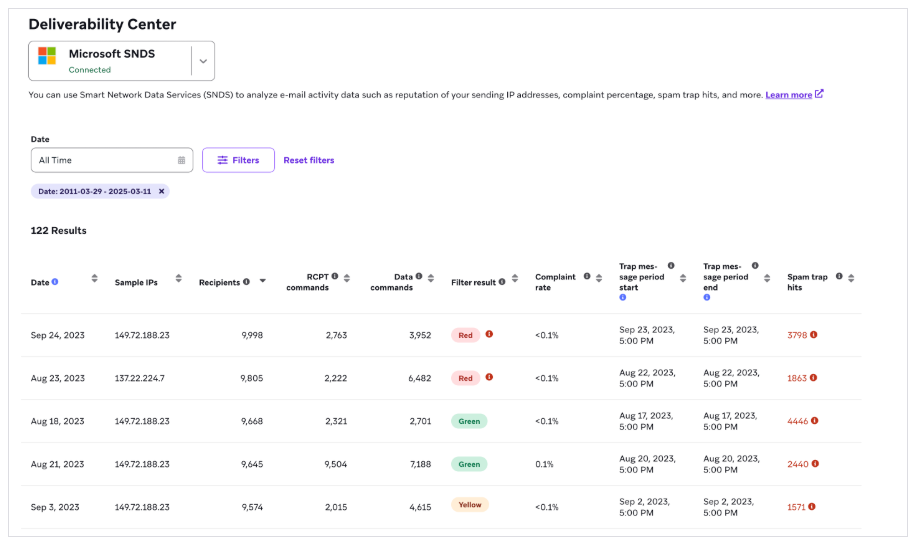914x547 pixels.
Task: Sort table by Complaint rate column
Action: [x=599, y=279]
